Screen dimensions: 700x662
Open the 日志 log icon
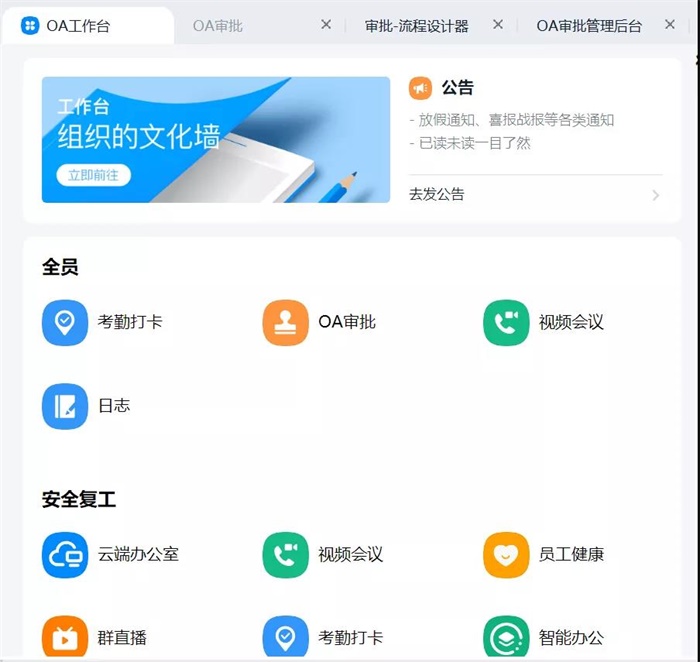[65, 406]
